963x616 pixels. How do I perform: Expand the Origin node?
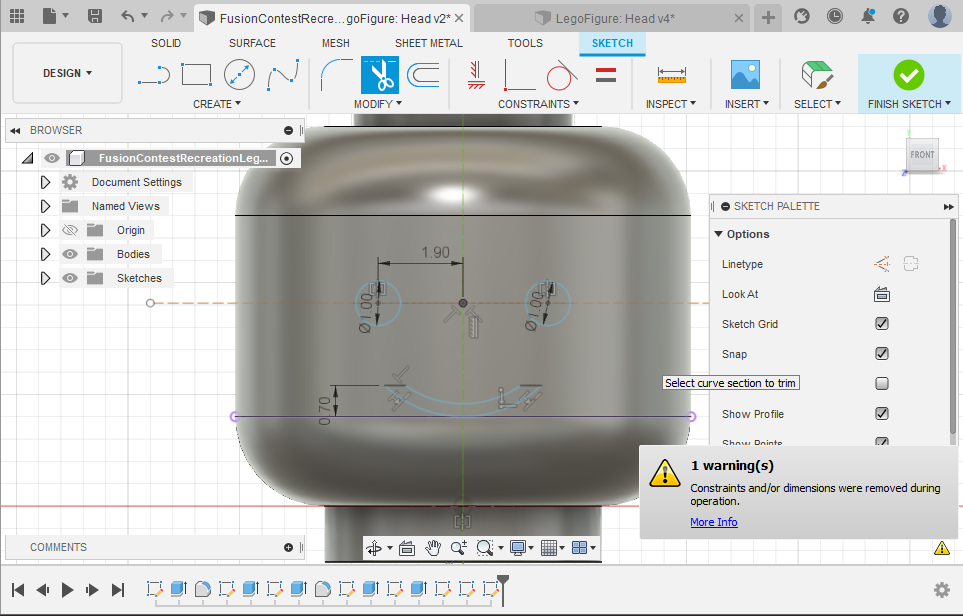(45, 230)
